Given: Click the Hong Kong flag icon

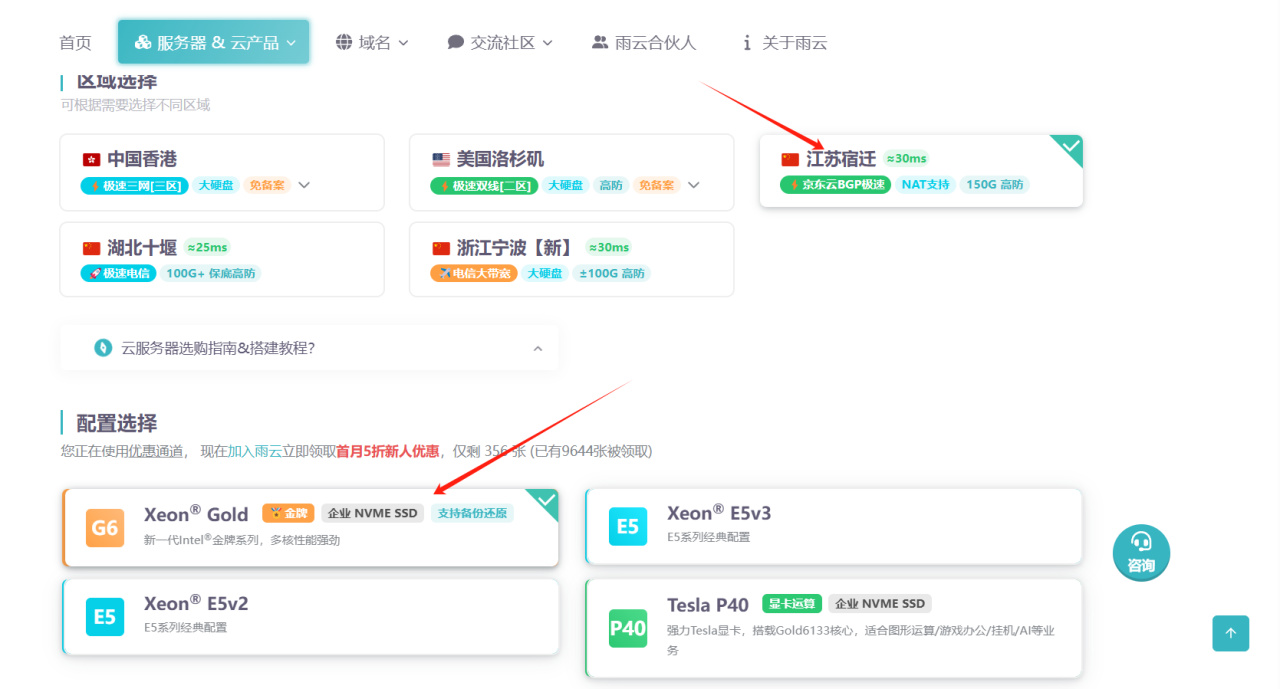Looking at the screenshot, I should pyautogui.click(x=91, y=159).
